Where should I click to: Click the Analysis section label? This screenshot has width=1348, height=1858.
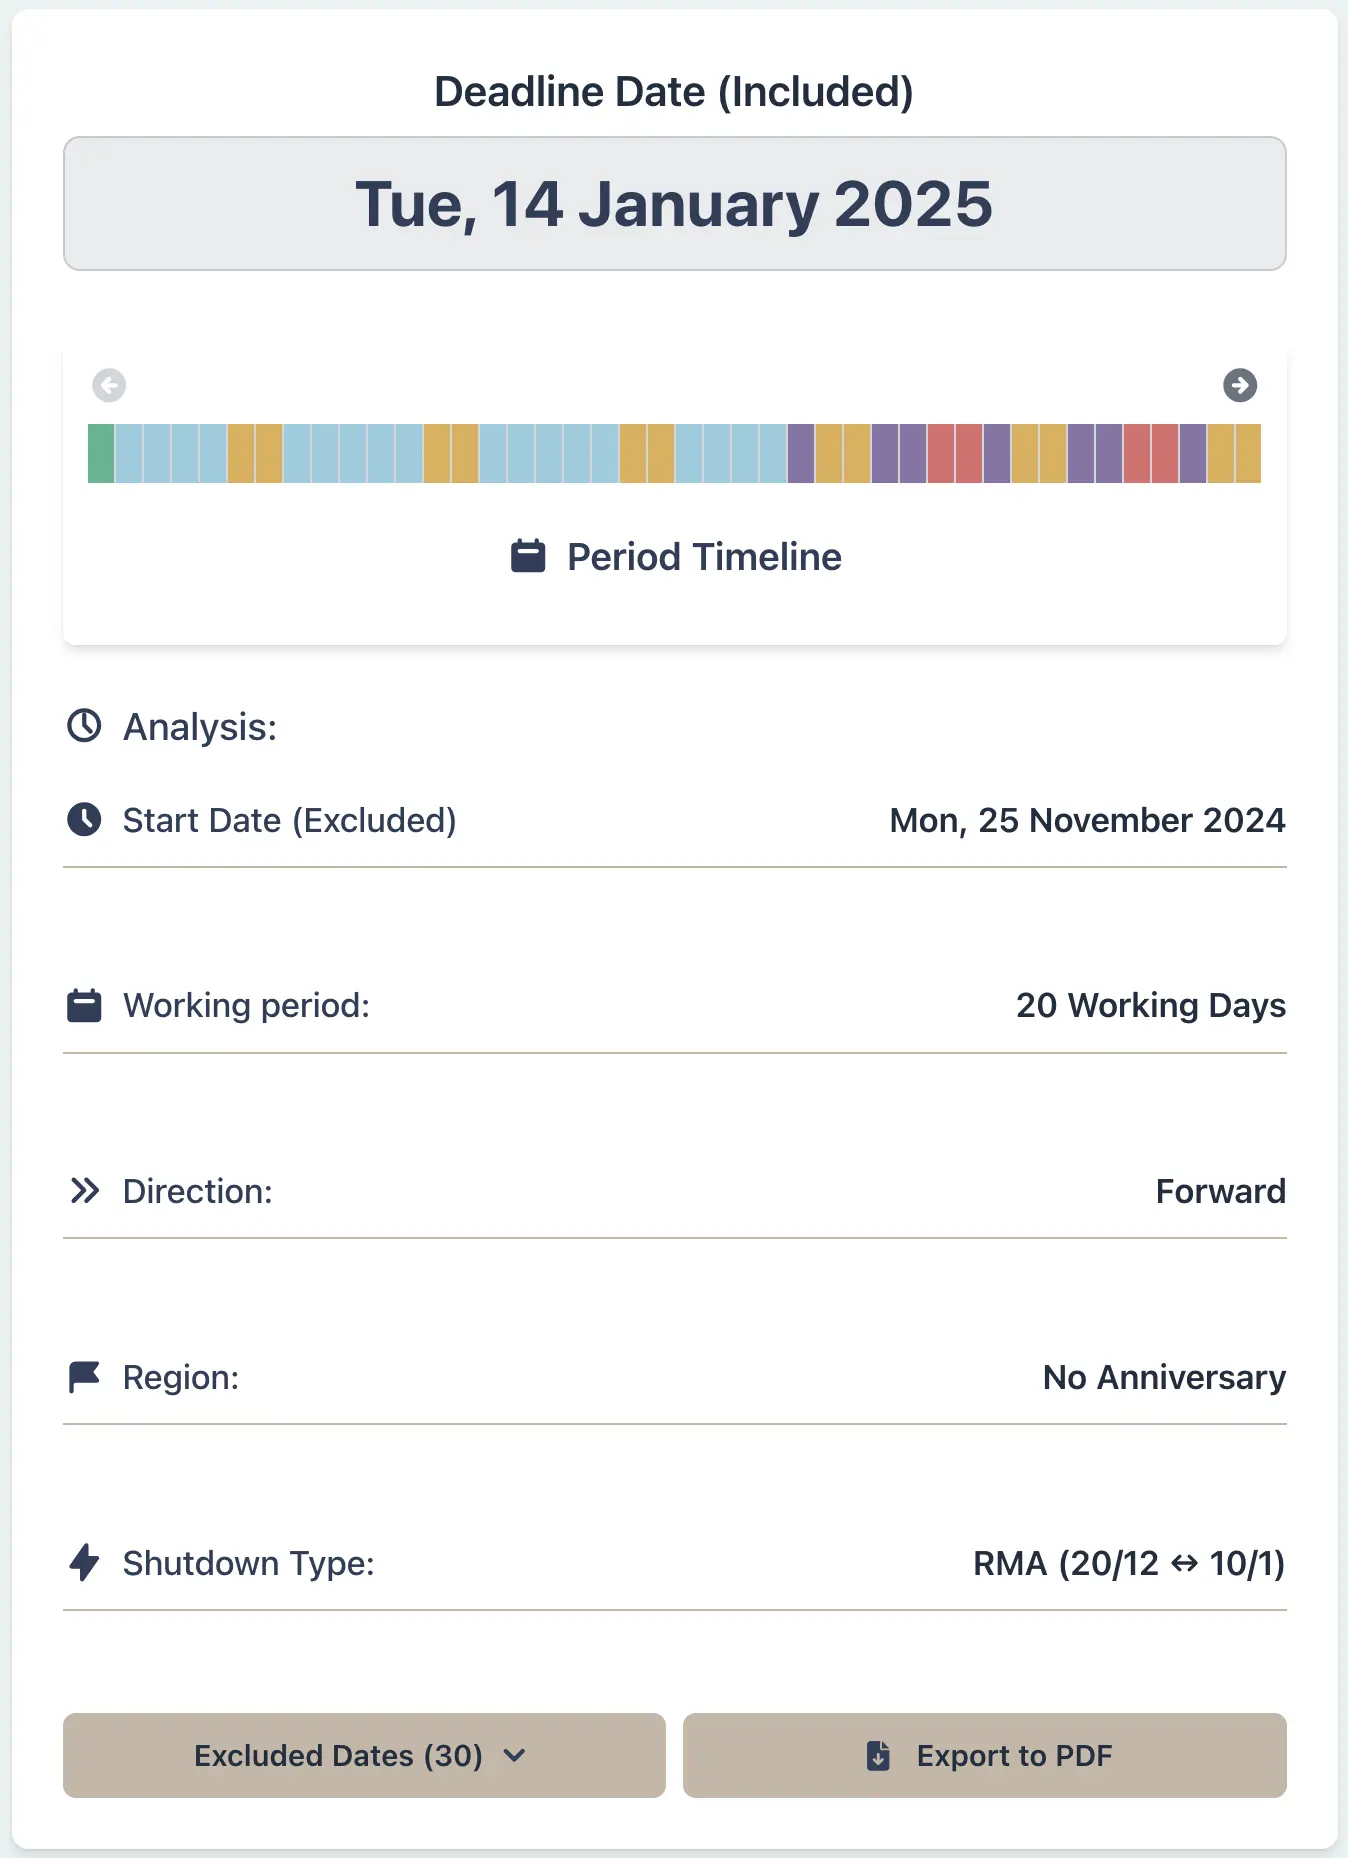(x=198, y=726)
